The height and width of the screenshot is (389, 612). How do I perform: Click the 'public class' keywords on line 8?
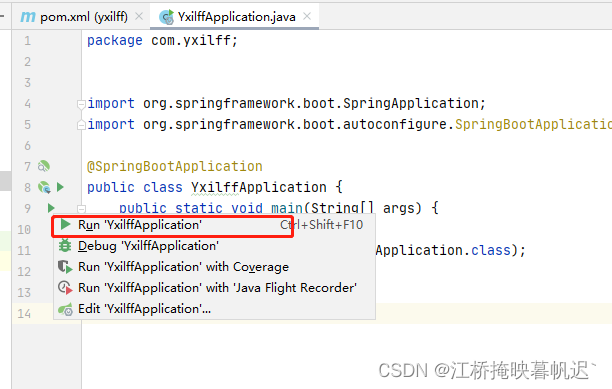point(135,188)
